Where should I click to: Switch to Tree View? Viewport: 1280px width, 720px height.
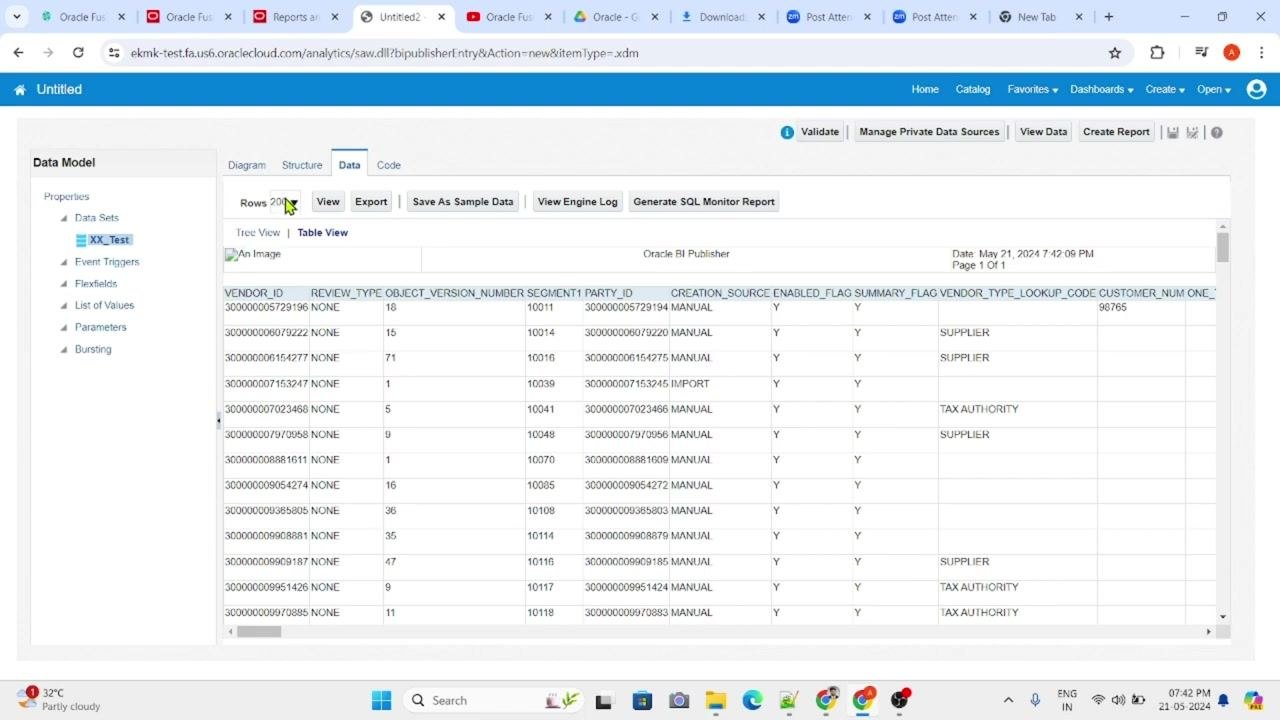click(x=258, y=233)
